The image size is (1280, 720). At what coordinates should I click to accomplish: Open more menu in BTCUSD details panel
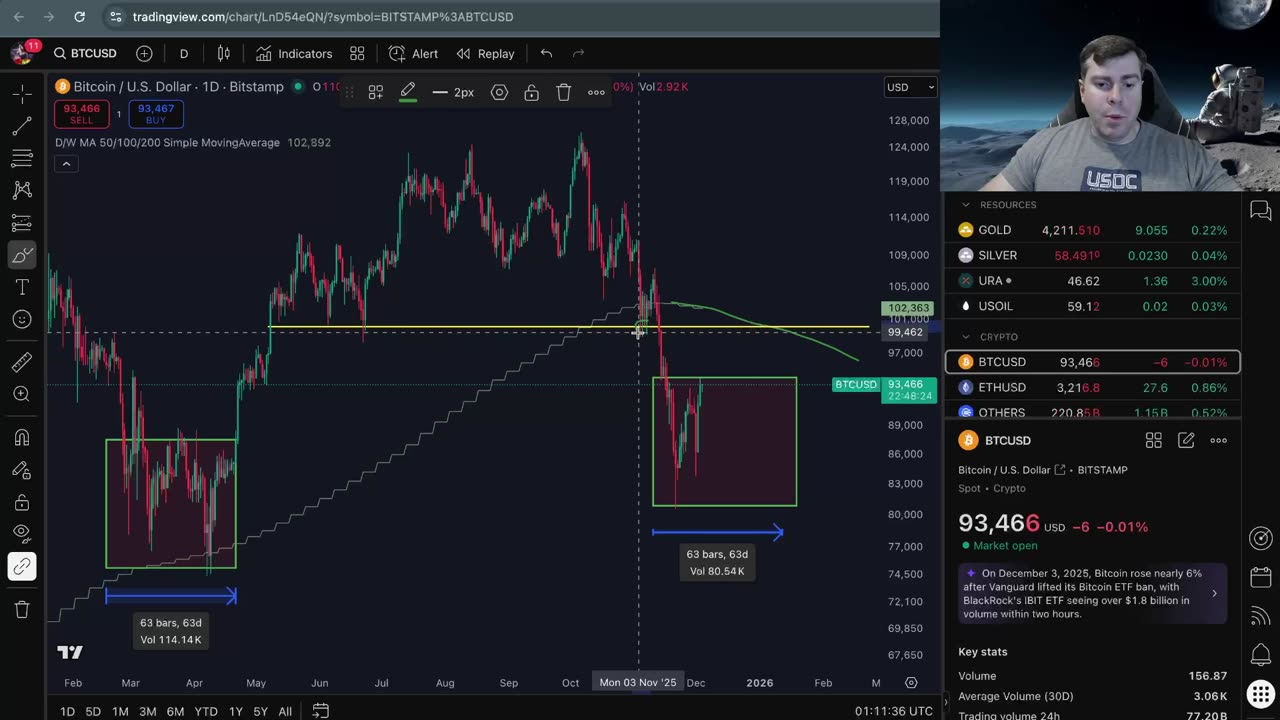[x=1218, y=440]
